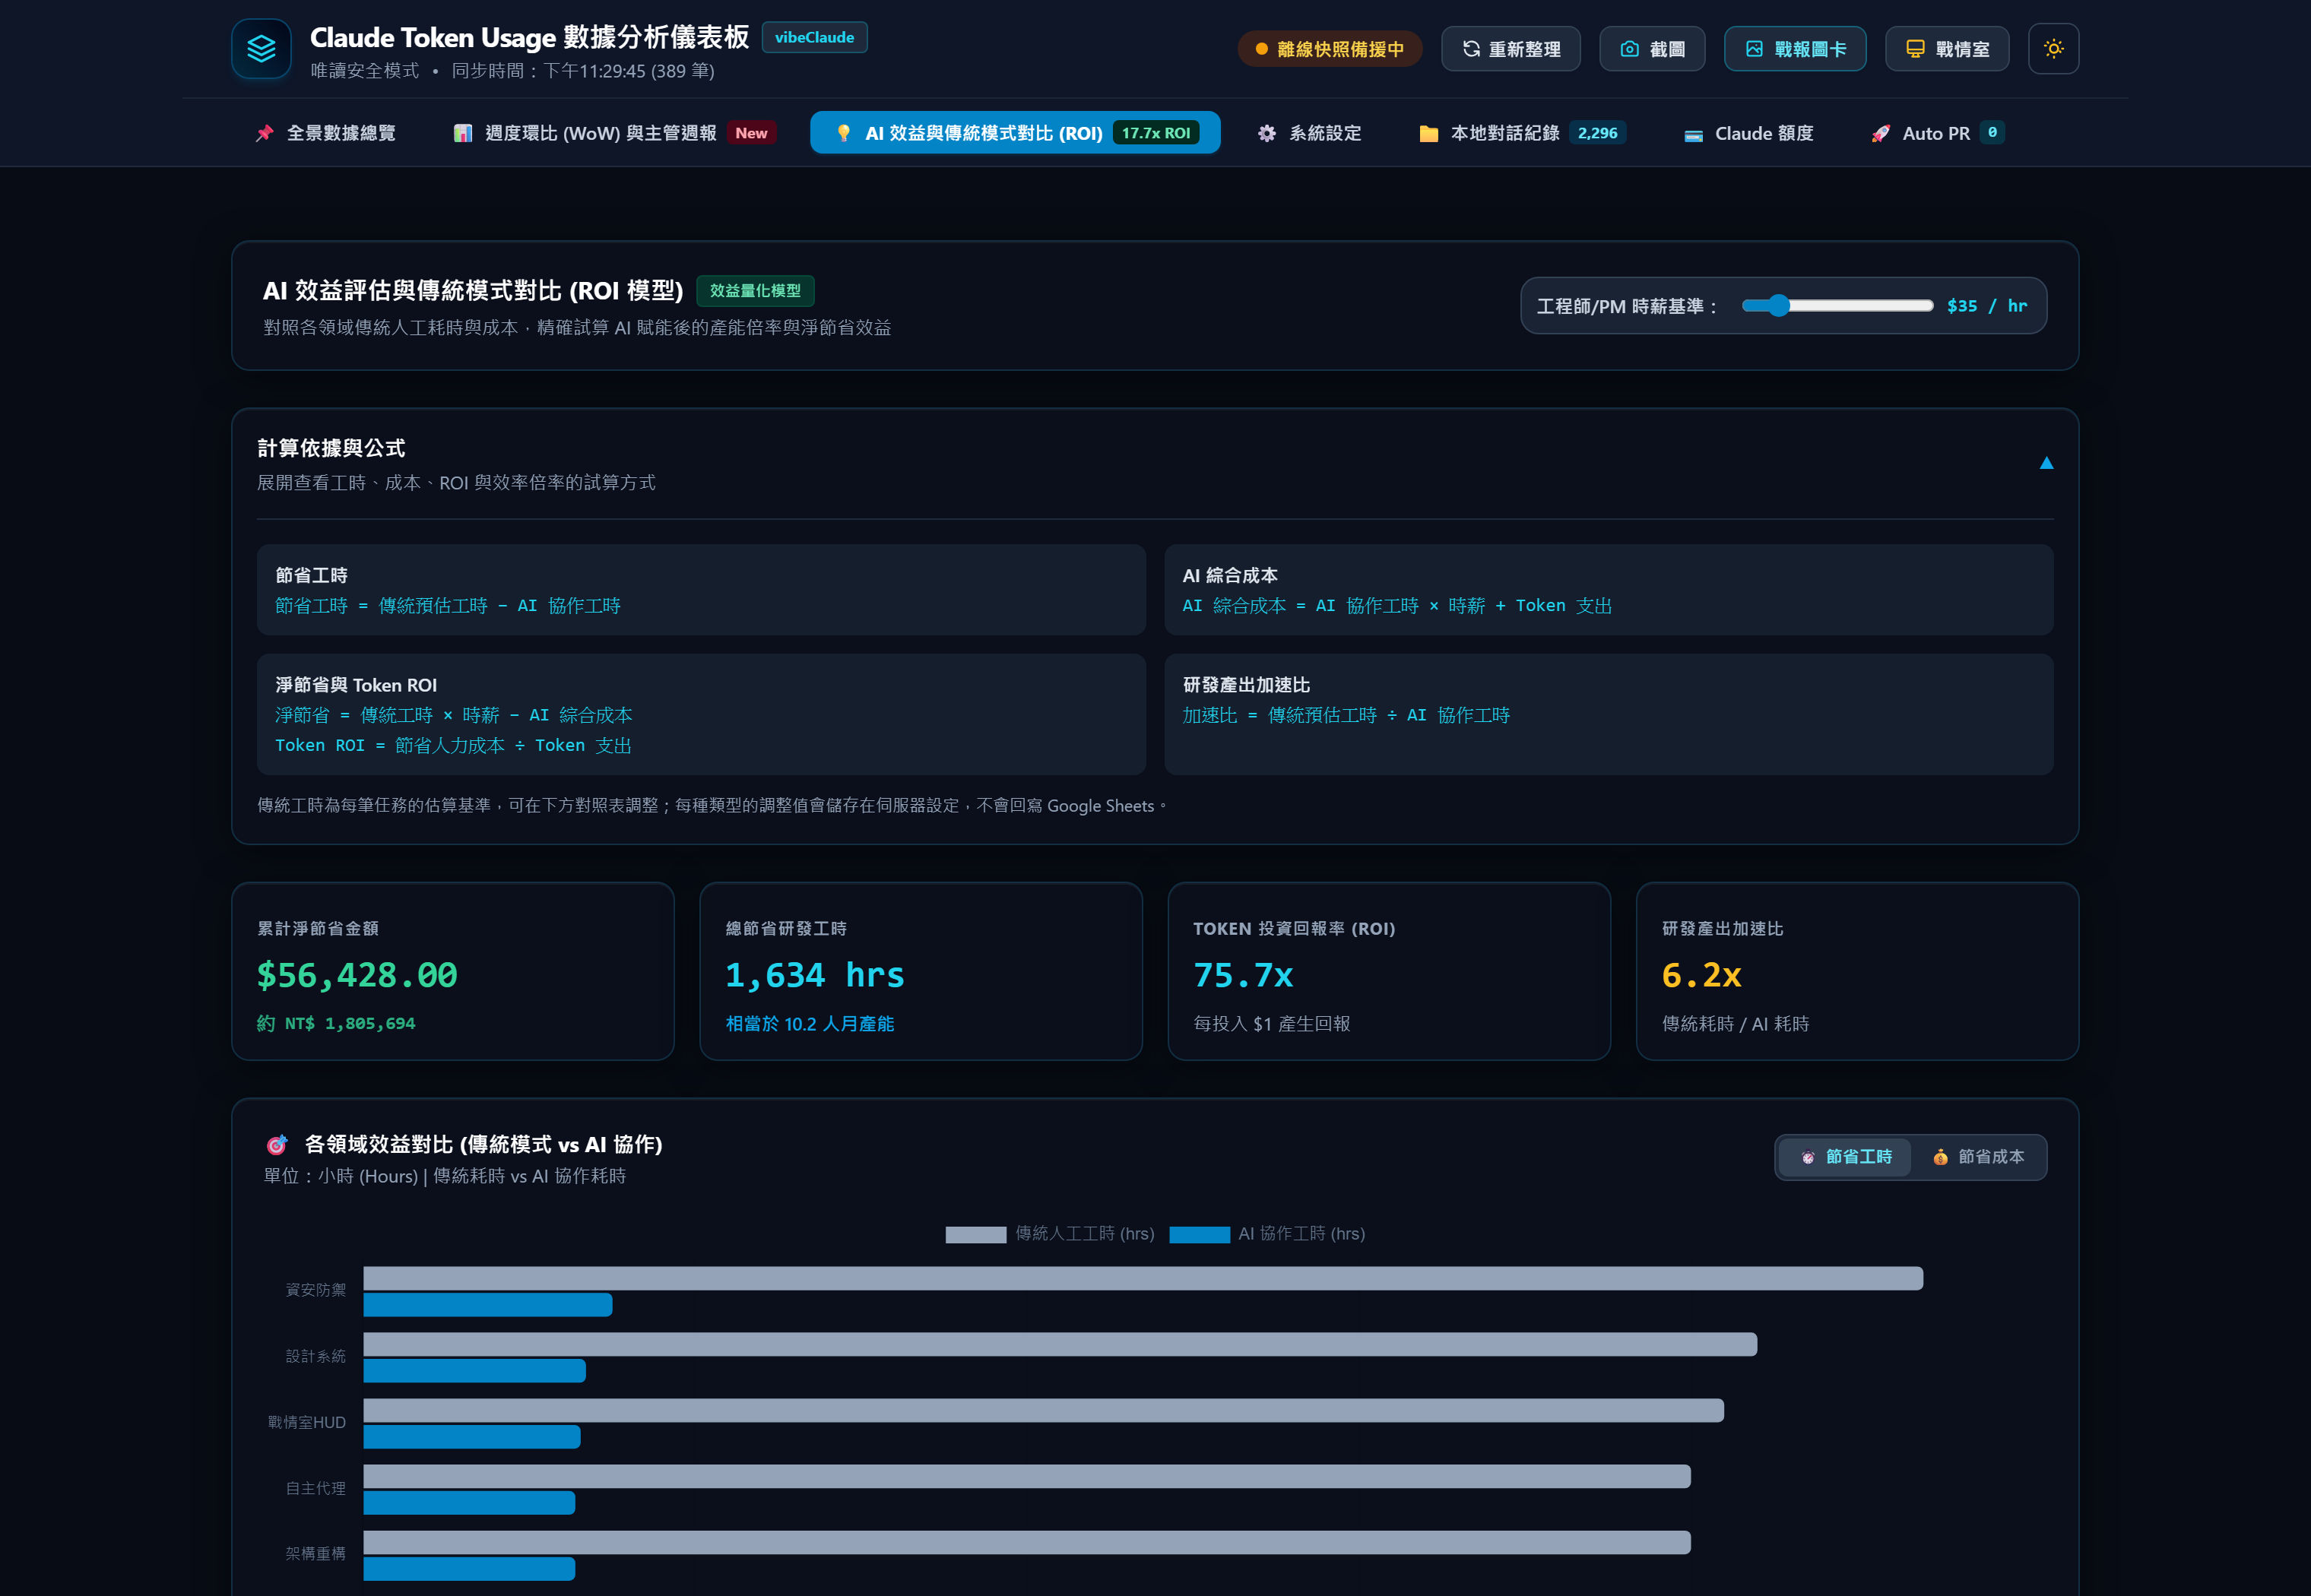This screenshot has height=1596, width=2311.
Task: Click the target icon beside 各領域效益對比
Action: pyautogui.click(x=277, y=1145)
